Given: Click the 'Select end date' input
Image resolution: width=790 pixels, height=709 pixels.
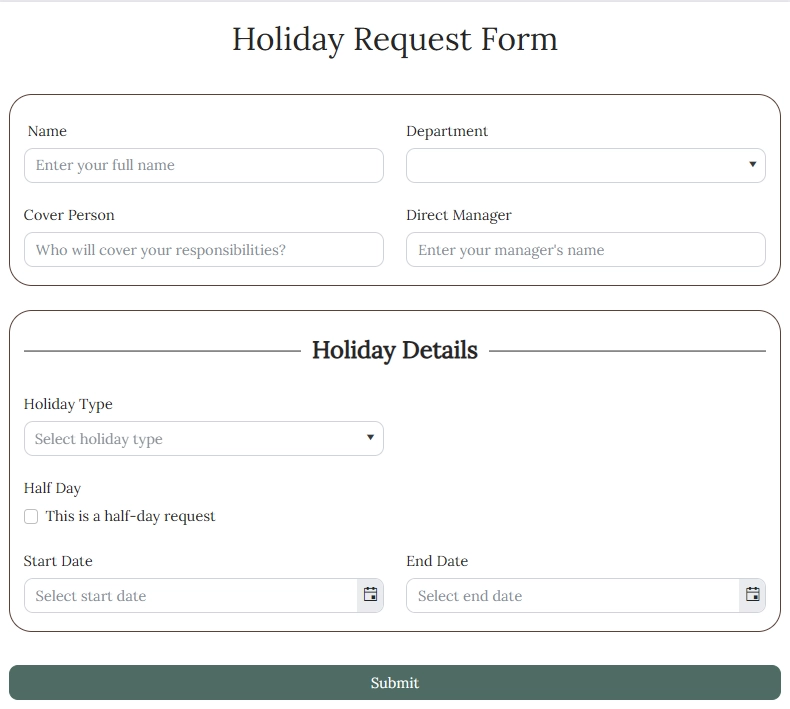Looking at the screenshot, I should point(572,596).
